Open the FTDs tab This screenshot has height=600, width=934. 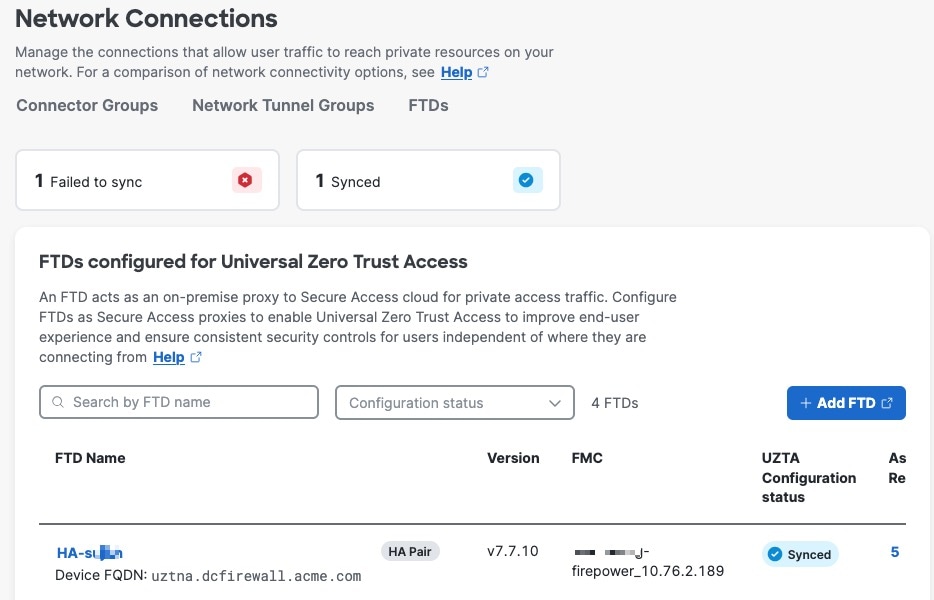(x=428, y=105)
